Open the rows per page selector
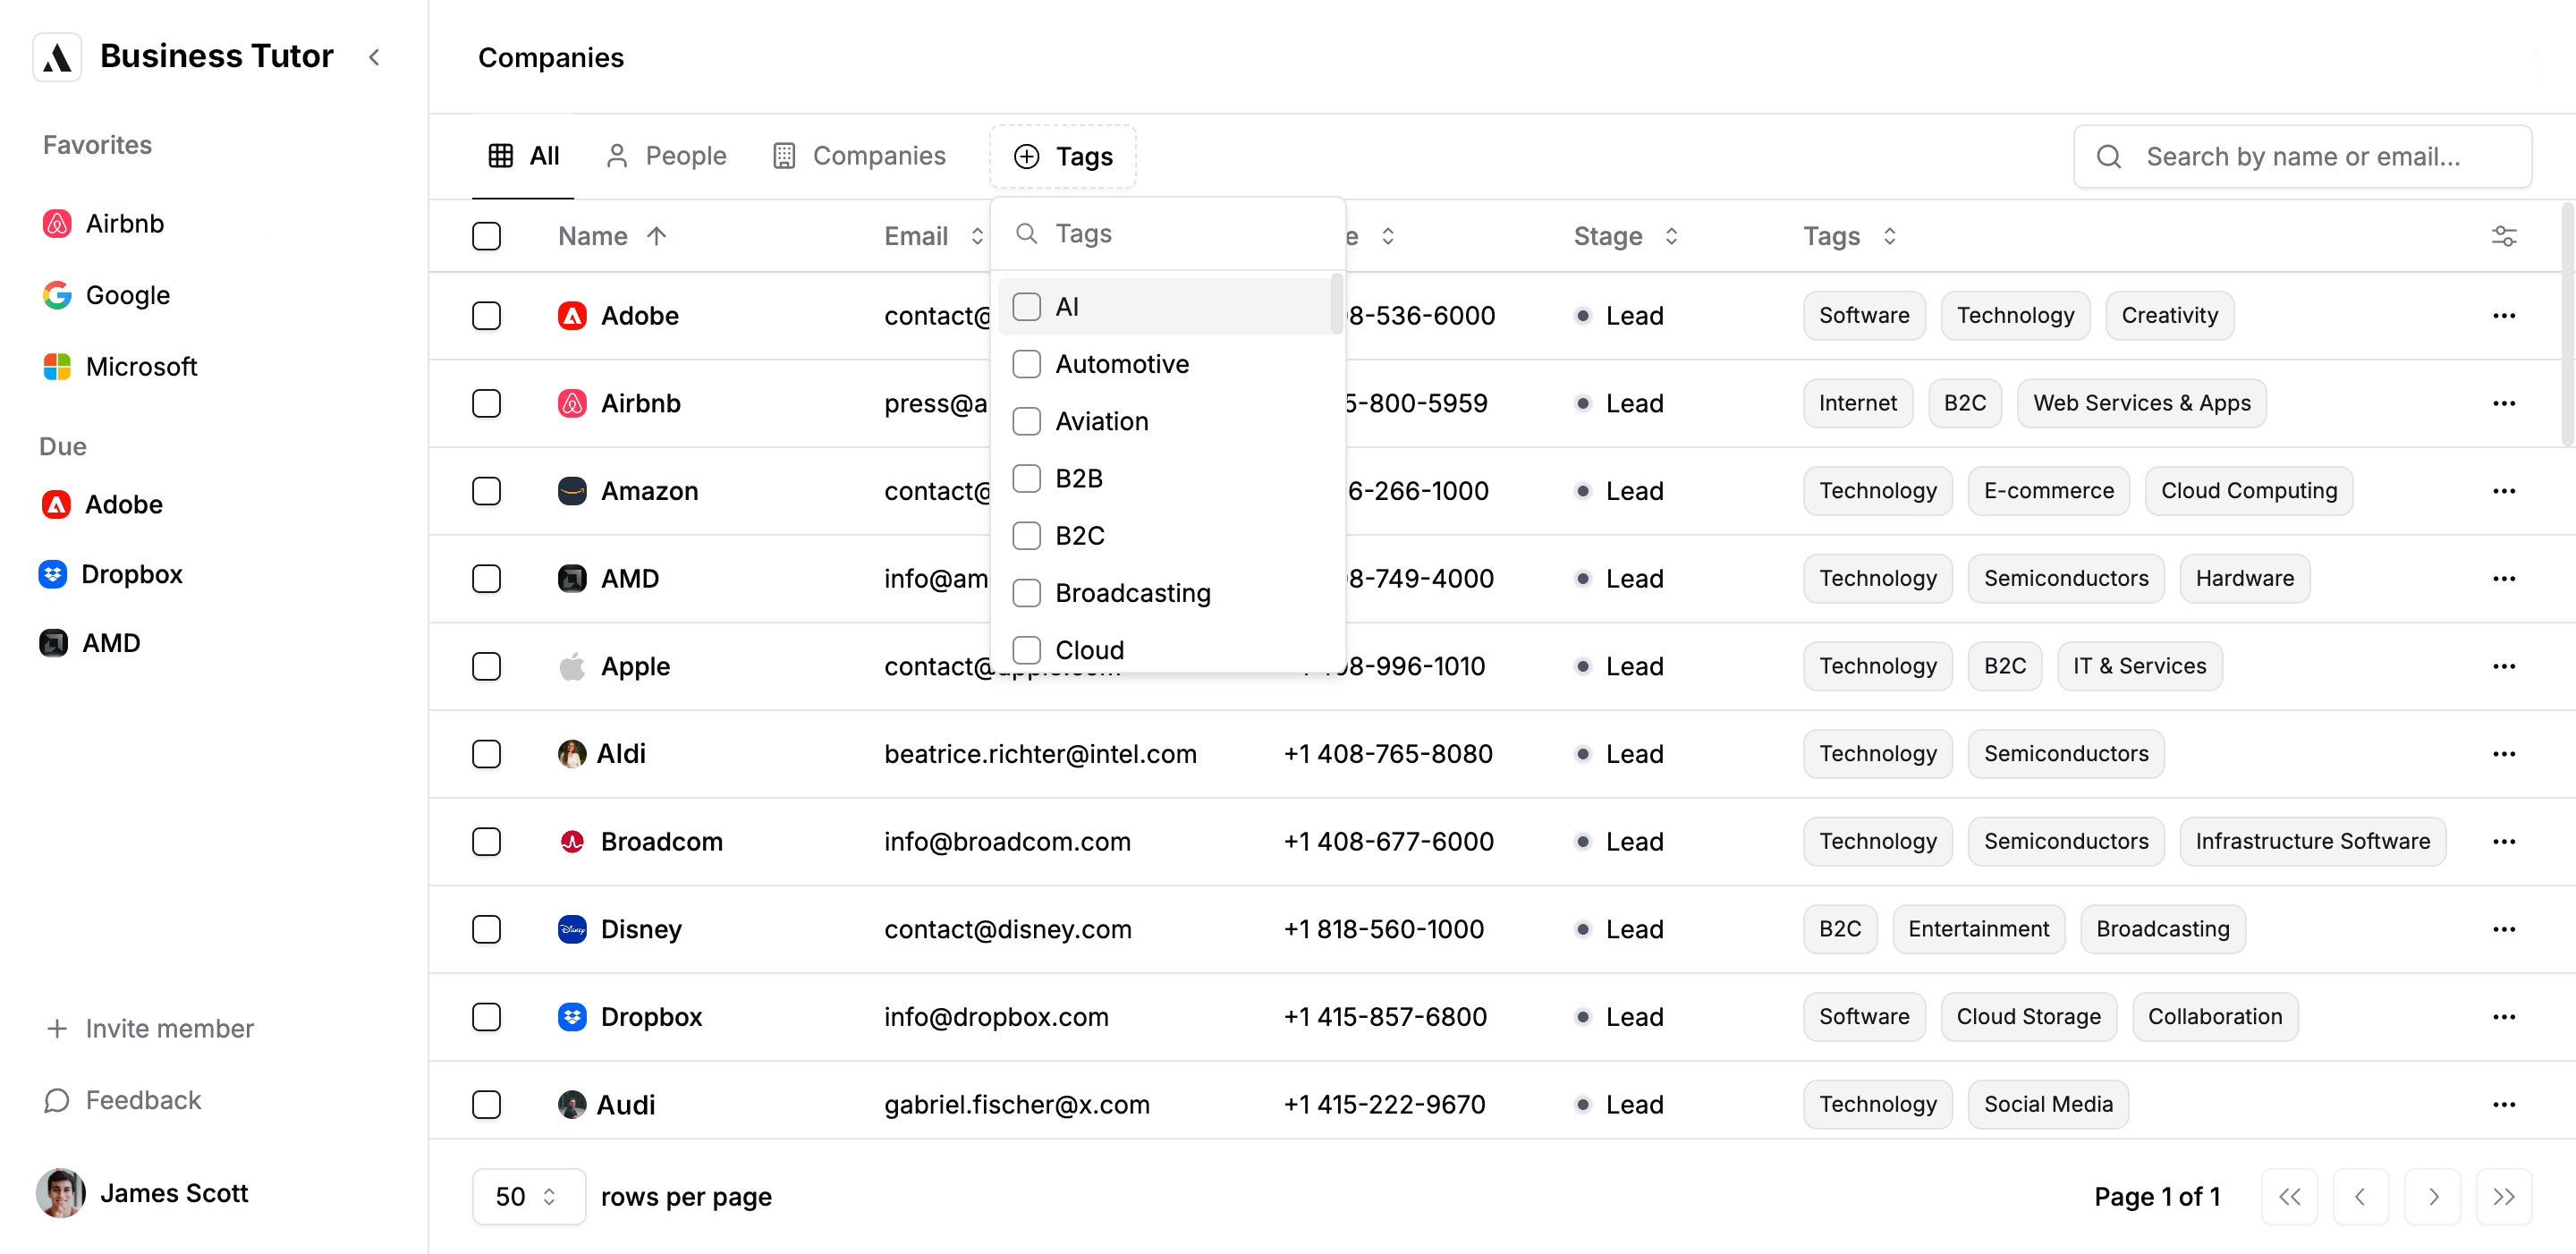2576x1254 pixels. tap(528, 1196)
